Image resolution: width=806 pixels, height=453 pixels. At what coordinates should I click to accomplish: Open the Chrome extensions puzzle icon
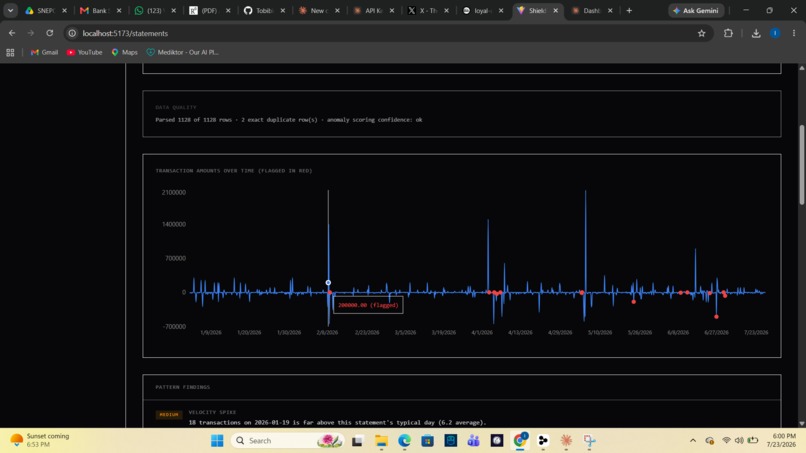(728, 33)
